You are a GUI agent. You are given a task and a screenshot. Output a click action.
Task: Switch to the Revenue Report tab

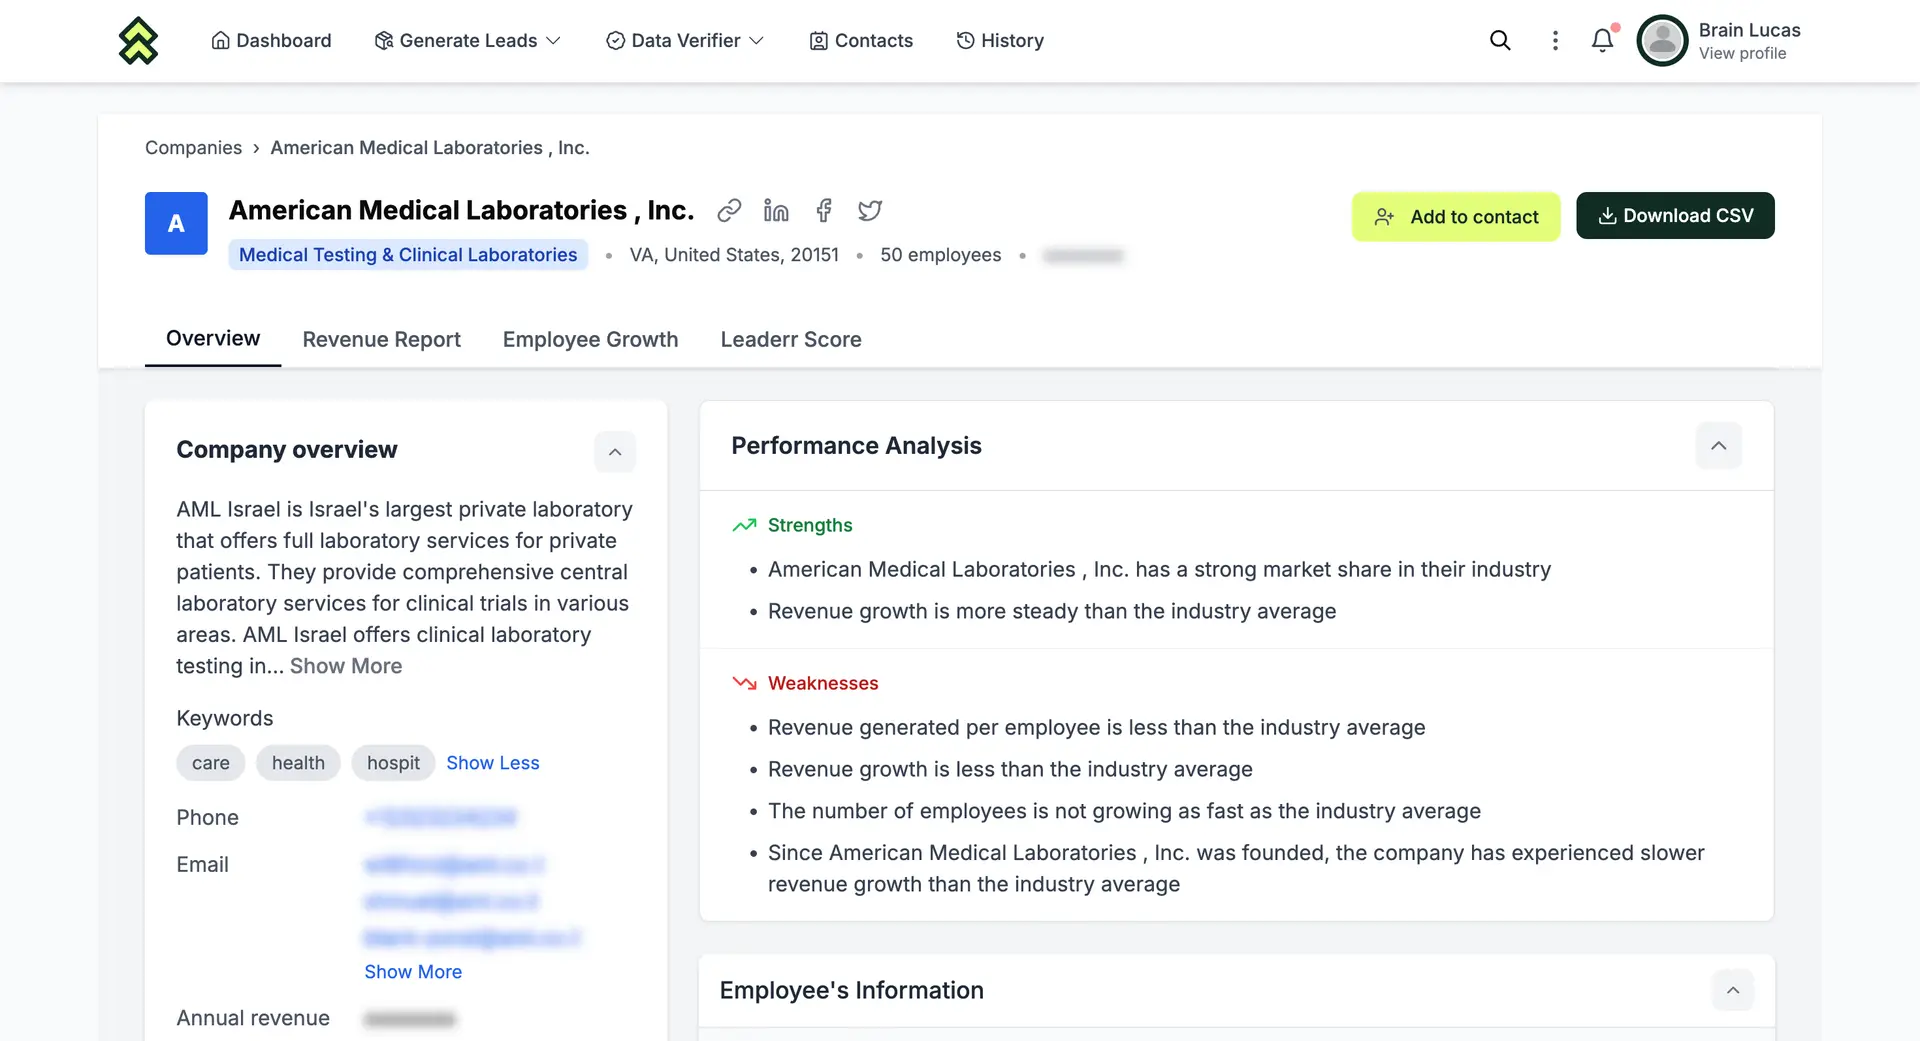381,339
